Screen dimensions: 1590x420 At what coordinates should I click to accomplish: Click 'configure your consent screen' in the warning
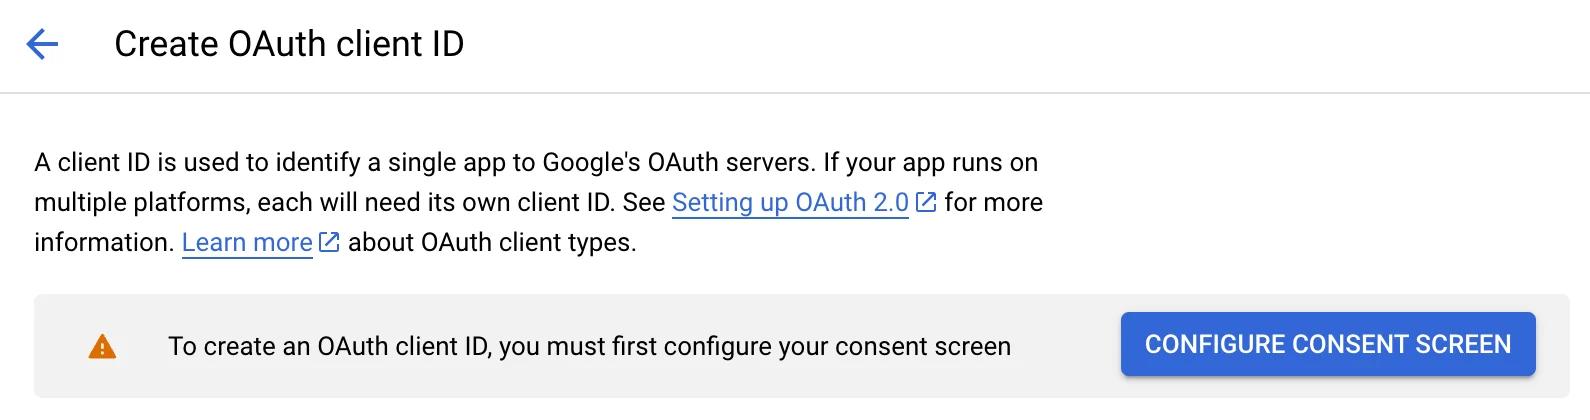coord(837,347)
